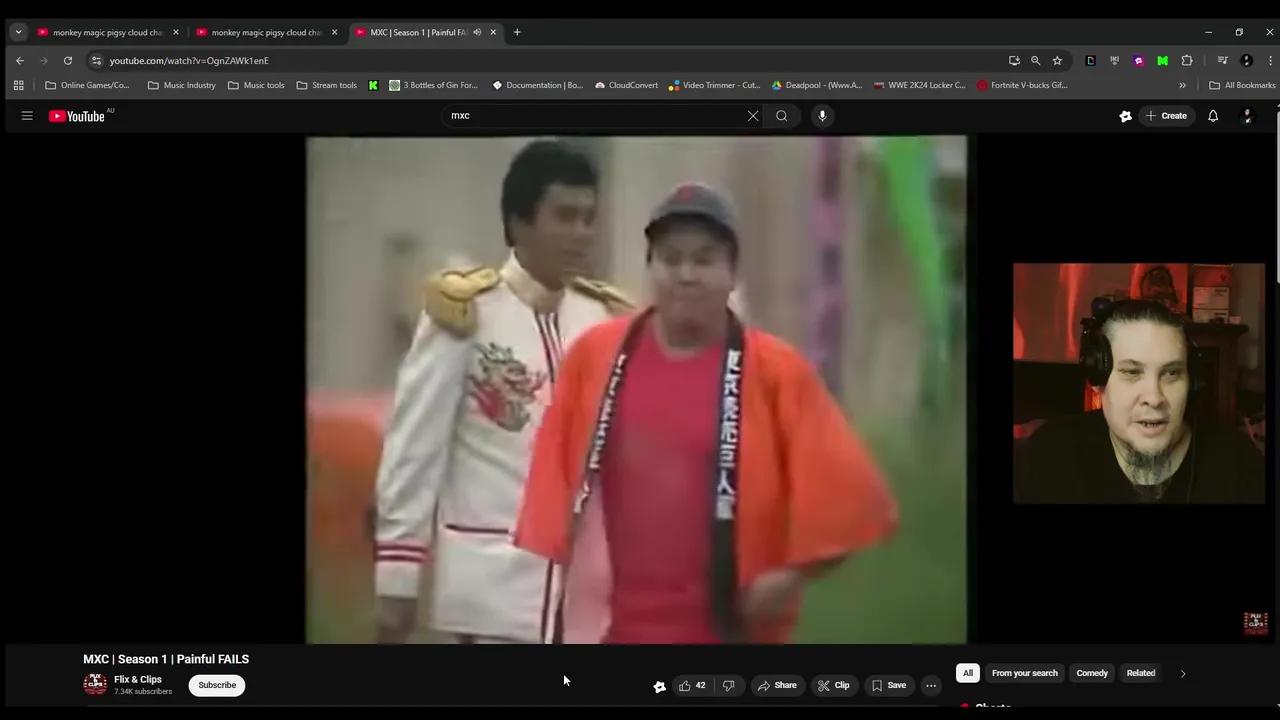Select the Related filter chip
The image size is (1280, 720).
click(1141, 673)
